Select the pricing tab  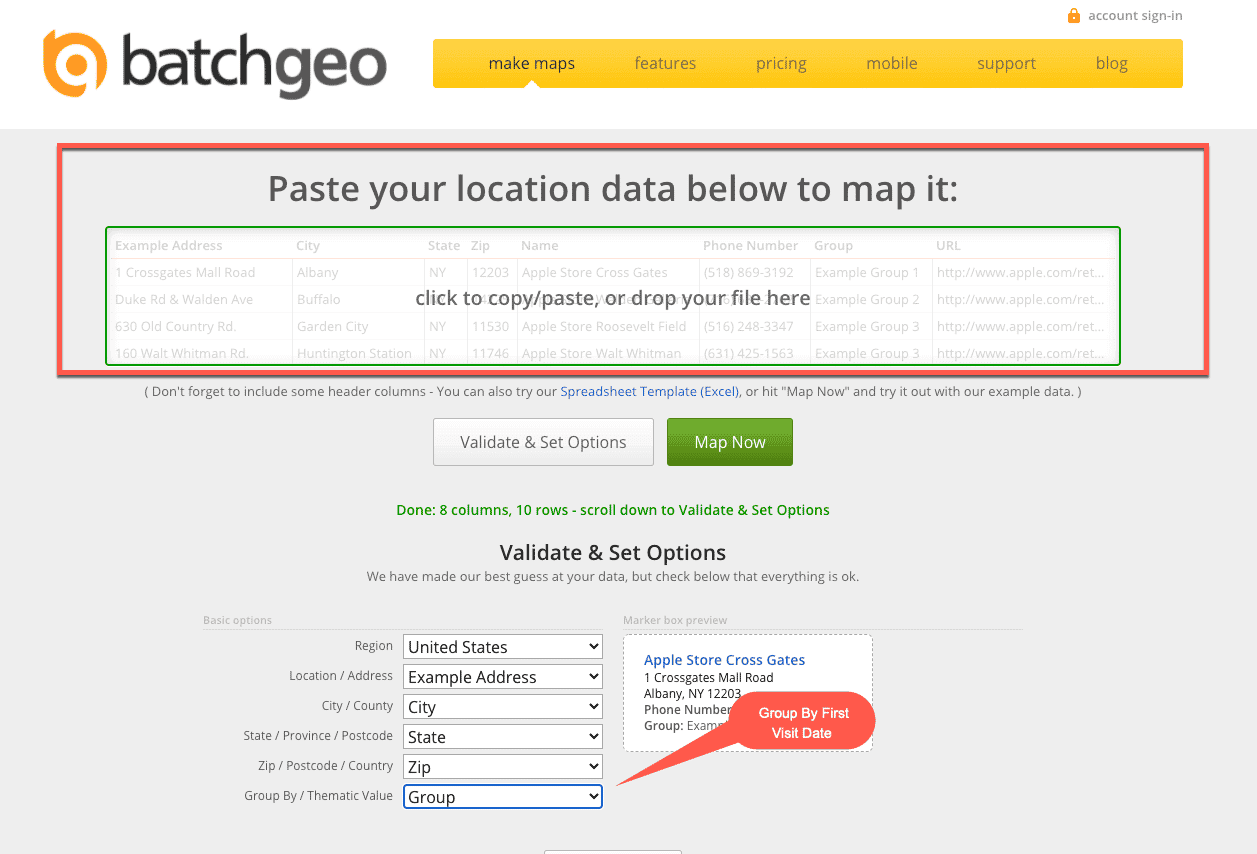tap(781, 62)
